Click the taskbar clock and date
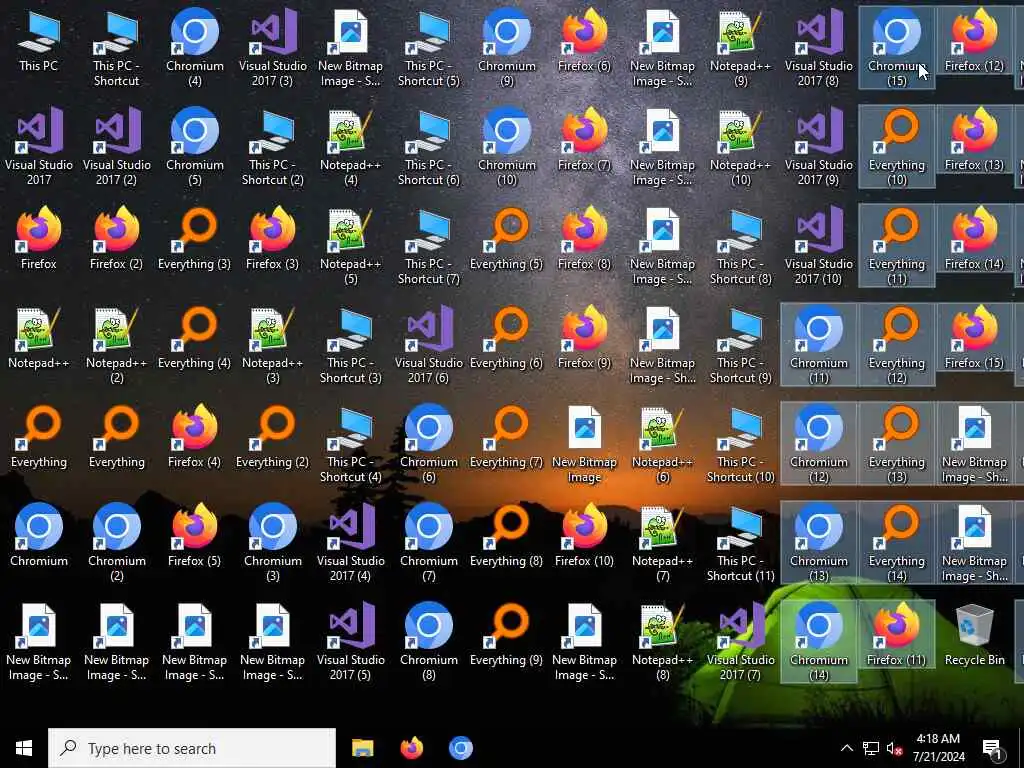 click(938, 748)
